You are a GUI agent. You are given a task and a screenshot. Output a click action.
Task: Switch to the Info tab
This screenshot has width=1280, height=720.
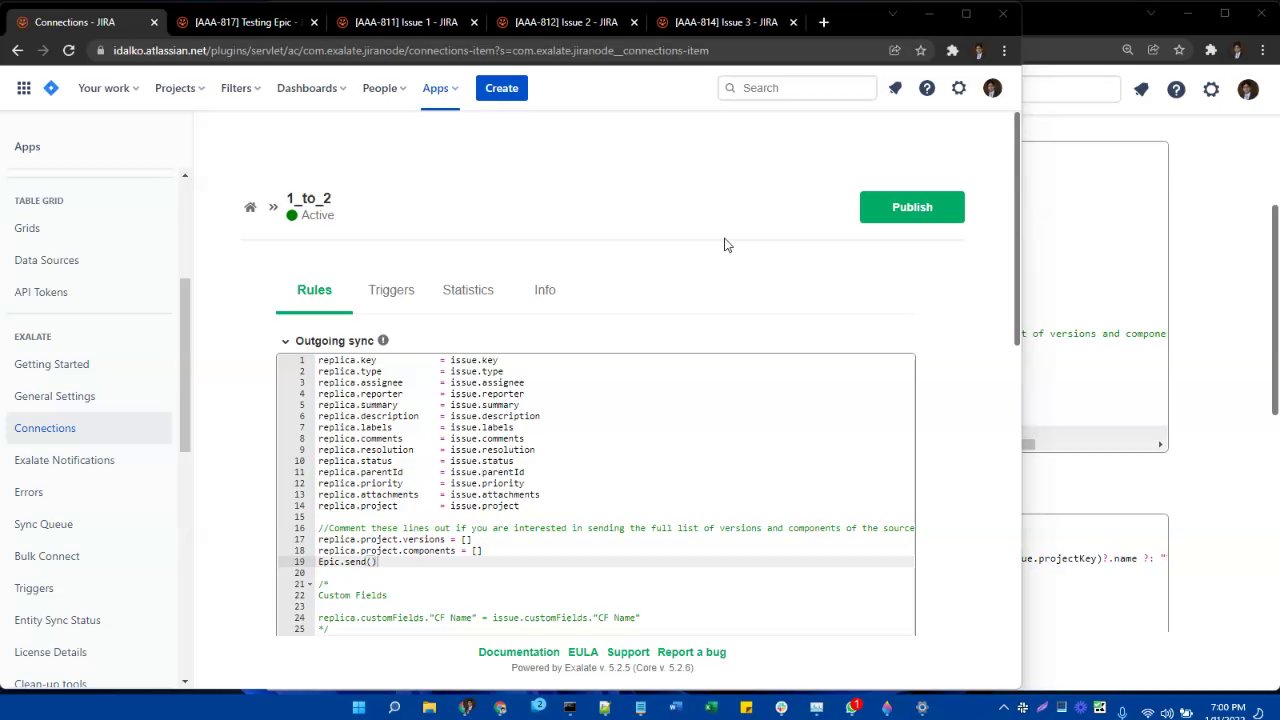(x=545, y=290)
